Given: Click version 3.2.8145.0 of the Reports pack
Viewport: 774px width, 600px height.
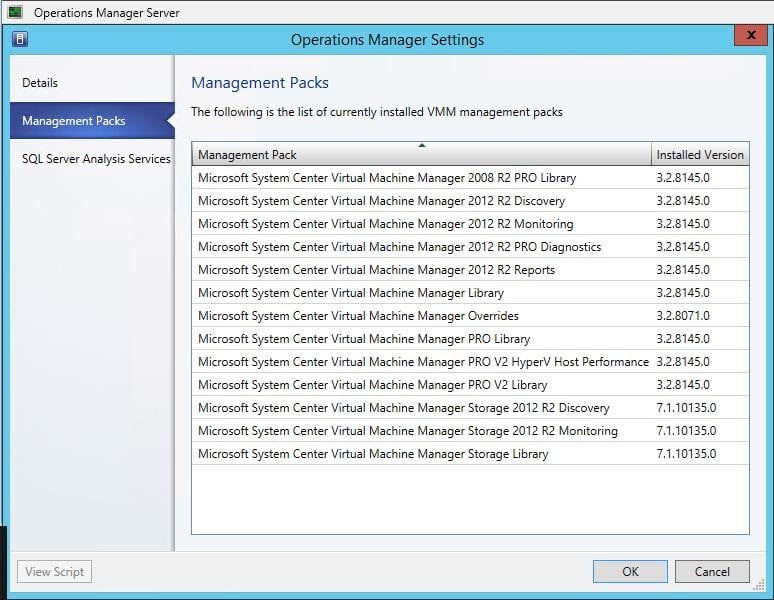Looking at the screenshot, I should (683, 269).
